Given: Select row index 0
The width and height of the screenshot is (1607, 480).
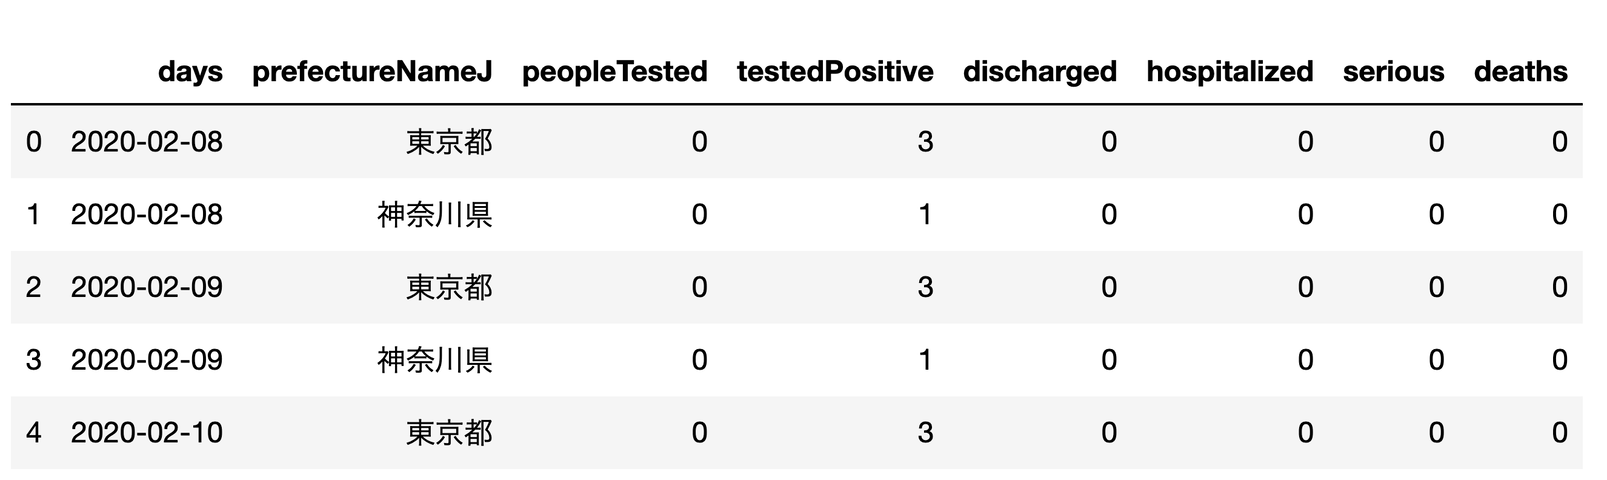Looking at the screenshot, I should point(34,142).
